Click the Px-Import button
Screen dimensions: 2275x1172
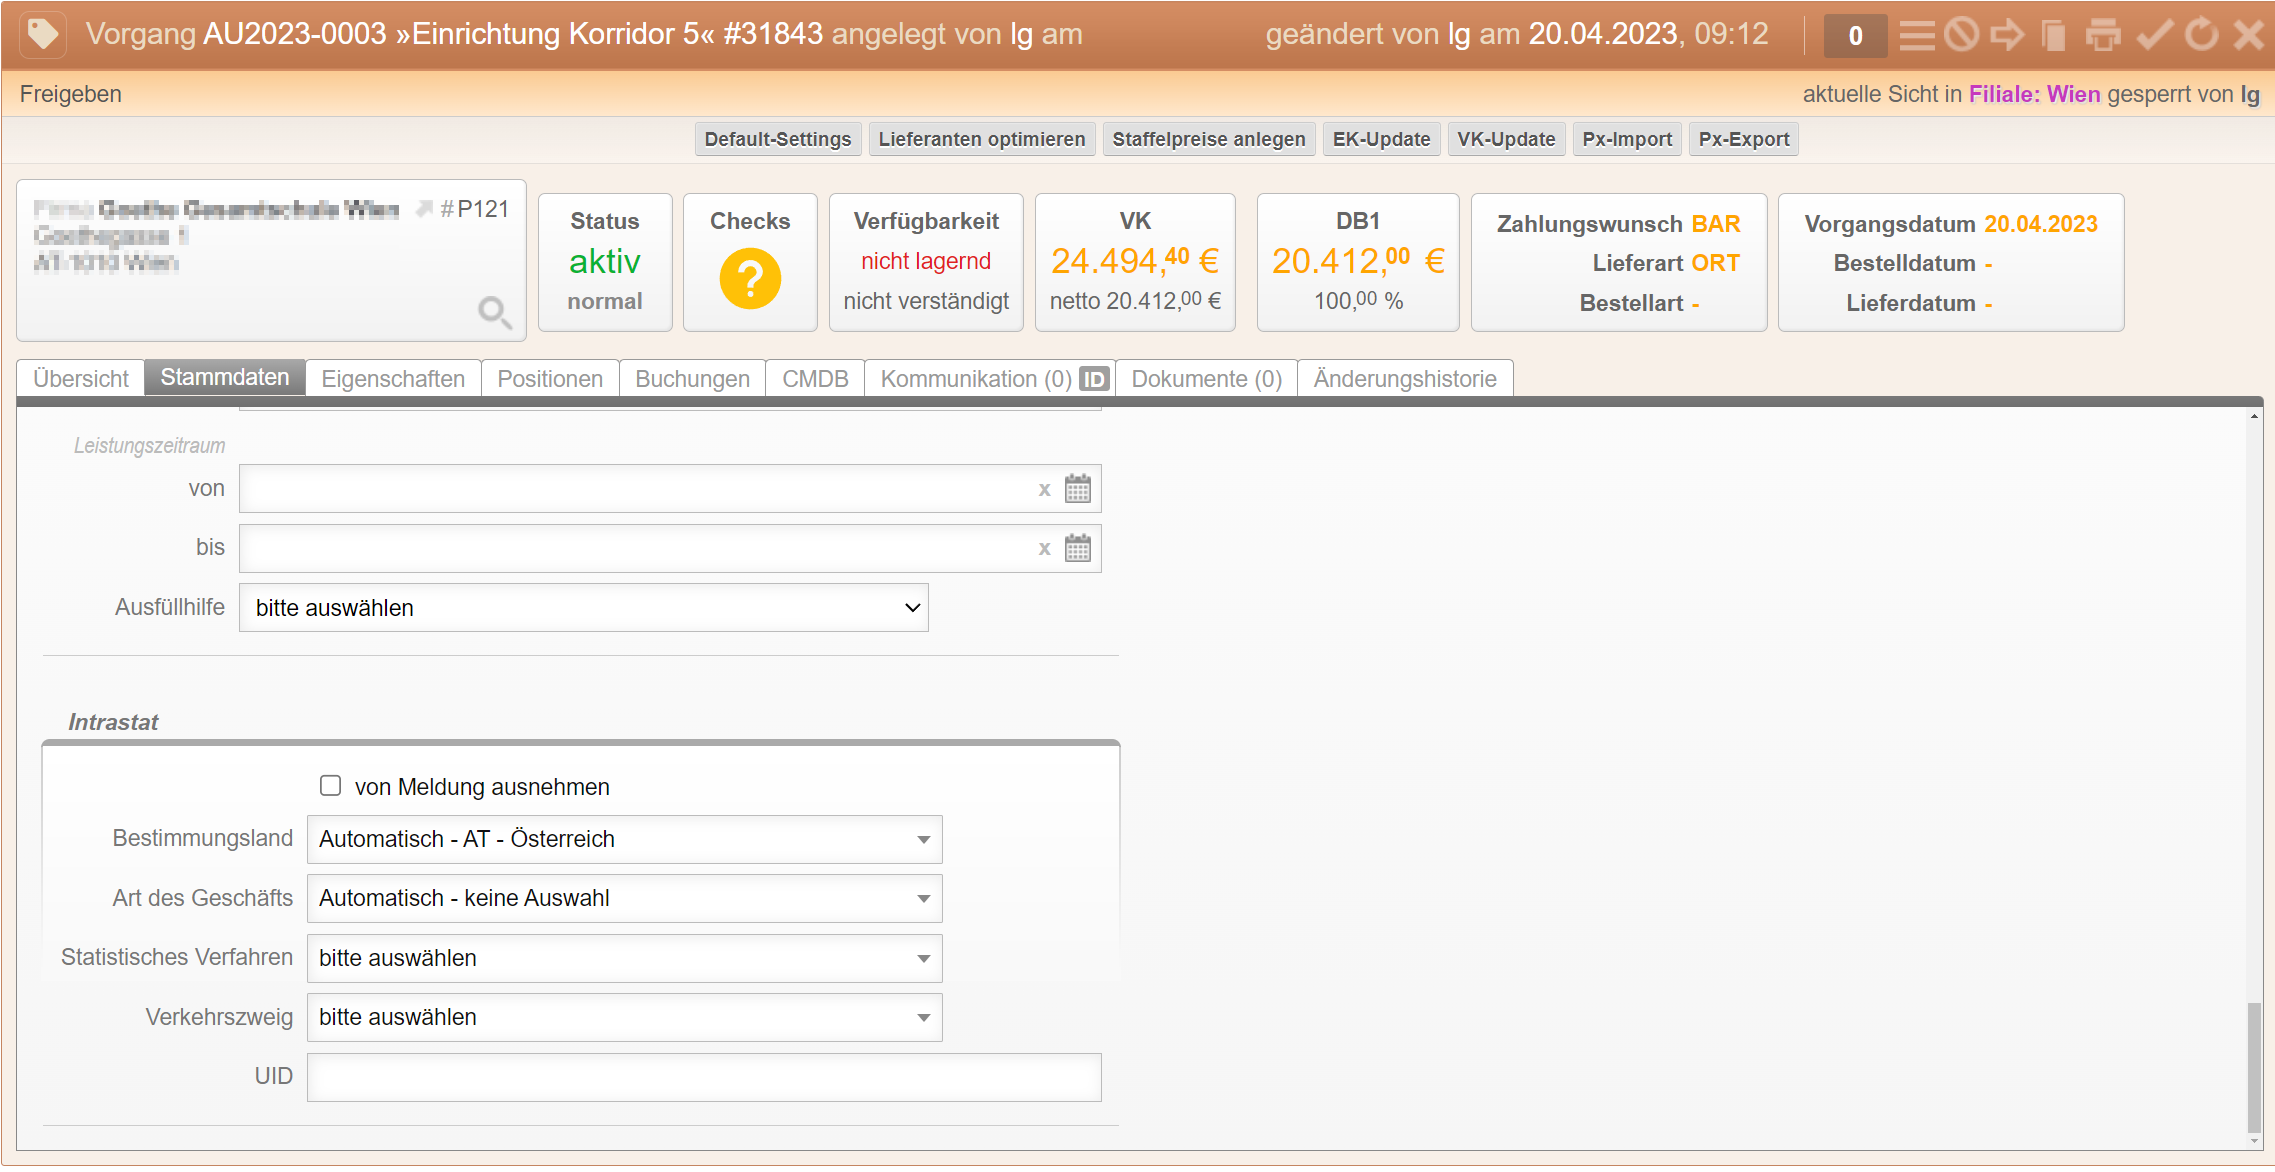point(1627,139)
